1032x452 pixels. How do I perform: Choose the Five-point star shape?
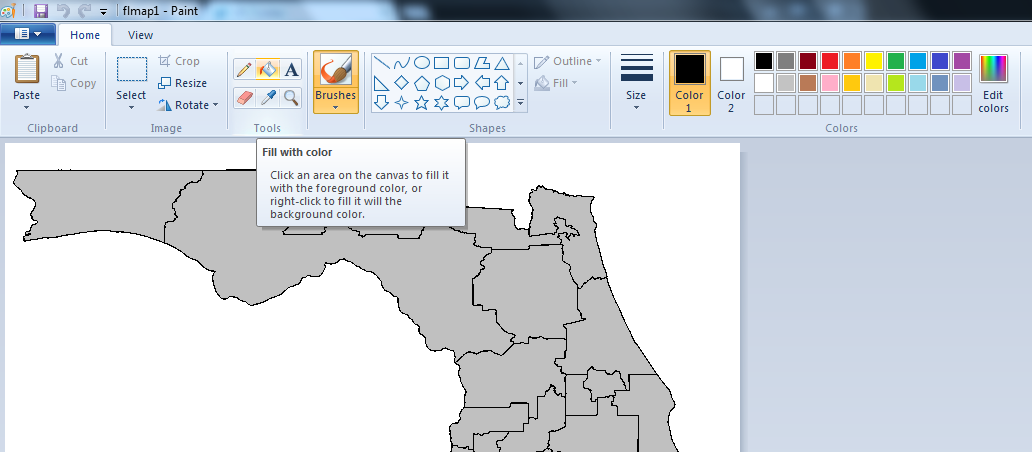coord(422,103)
